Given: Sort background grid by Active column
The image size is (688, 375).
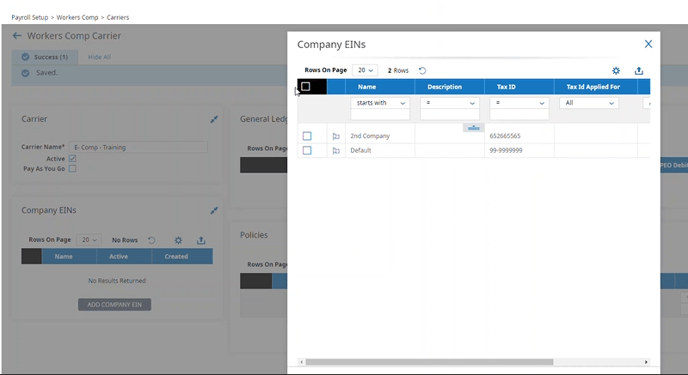Looking at the screenshot, I should tap(118, 257).
